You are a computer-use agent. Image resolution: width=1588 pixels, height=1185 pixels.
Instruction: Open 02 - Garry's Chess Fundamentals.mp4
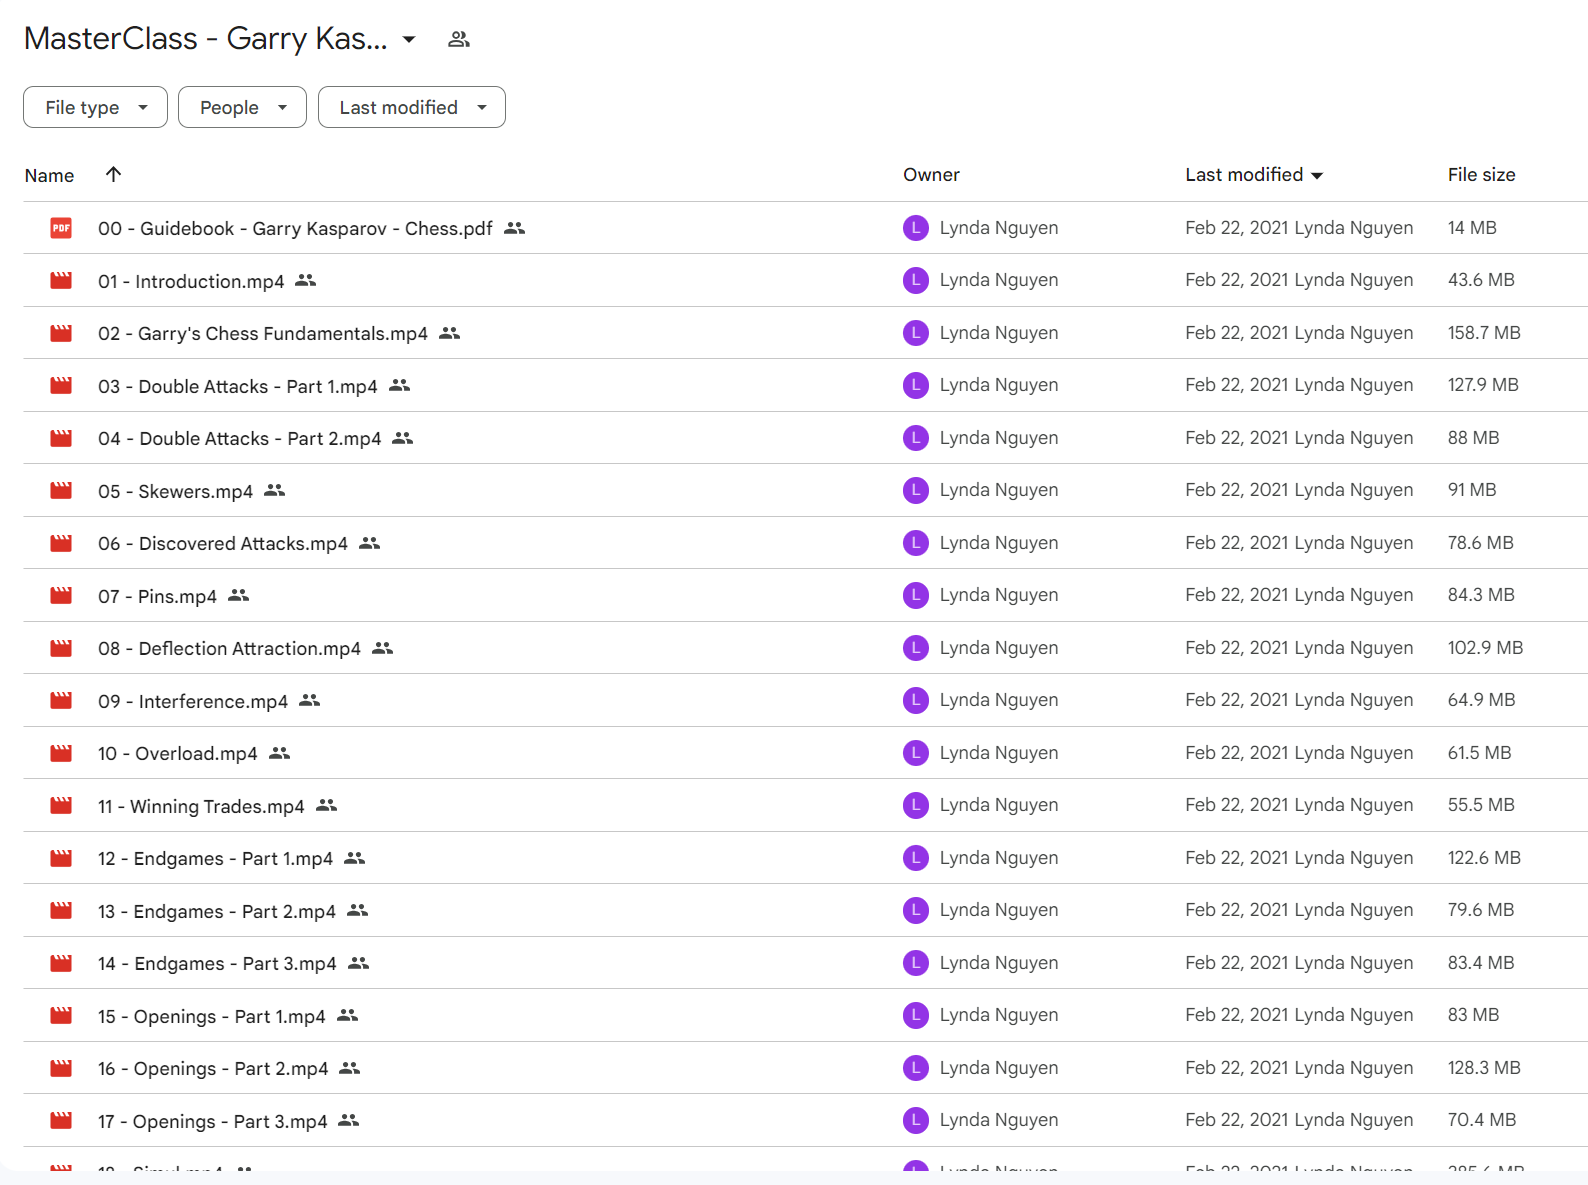point(263,334)
